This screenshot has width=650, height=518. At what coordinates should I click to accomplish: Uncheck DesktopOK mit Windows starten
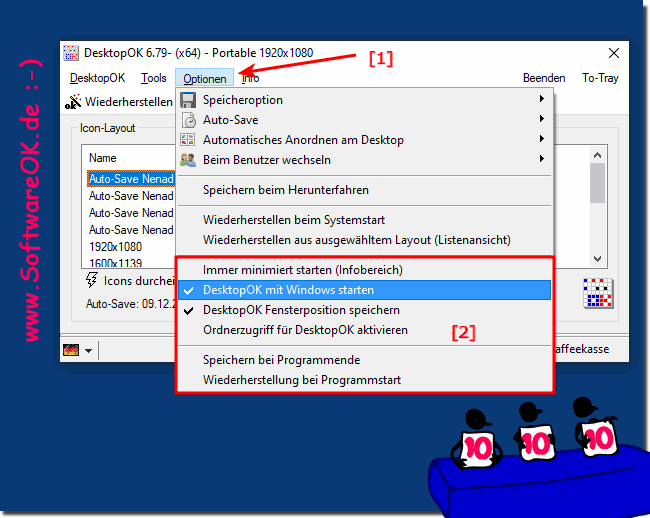point(364,290)
